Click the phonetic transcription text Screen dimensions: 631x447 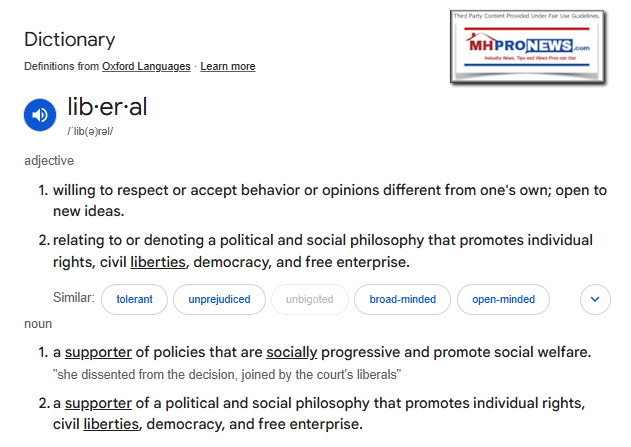[x=90, y=132]
